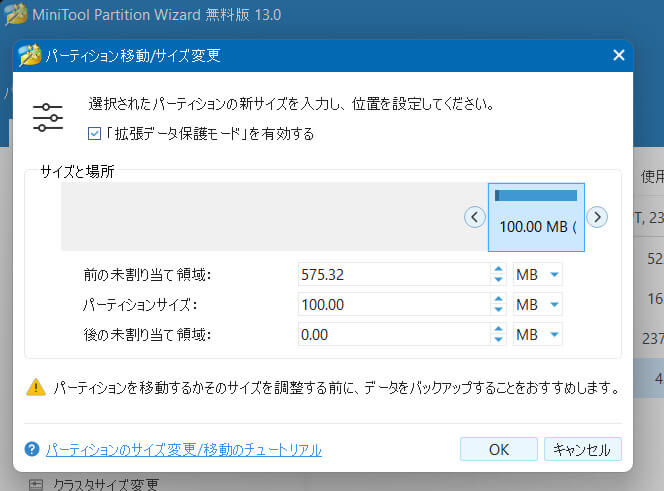
Task: Open パーティションのサイズ変更/移動のチュートリアル link
Action: coord(184,449)
